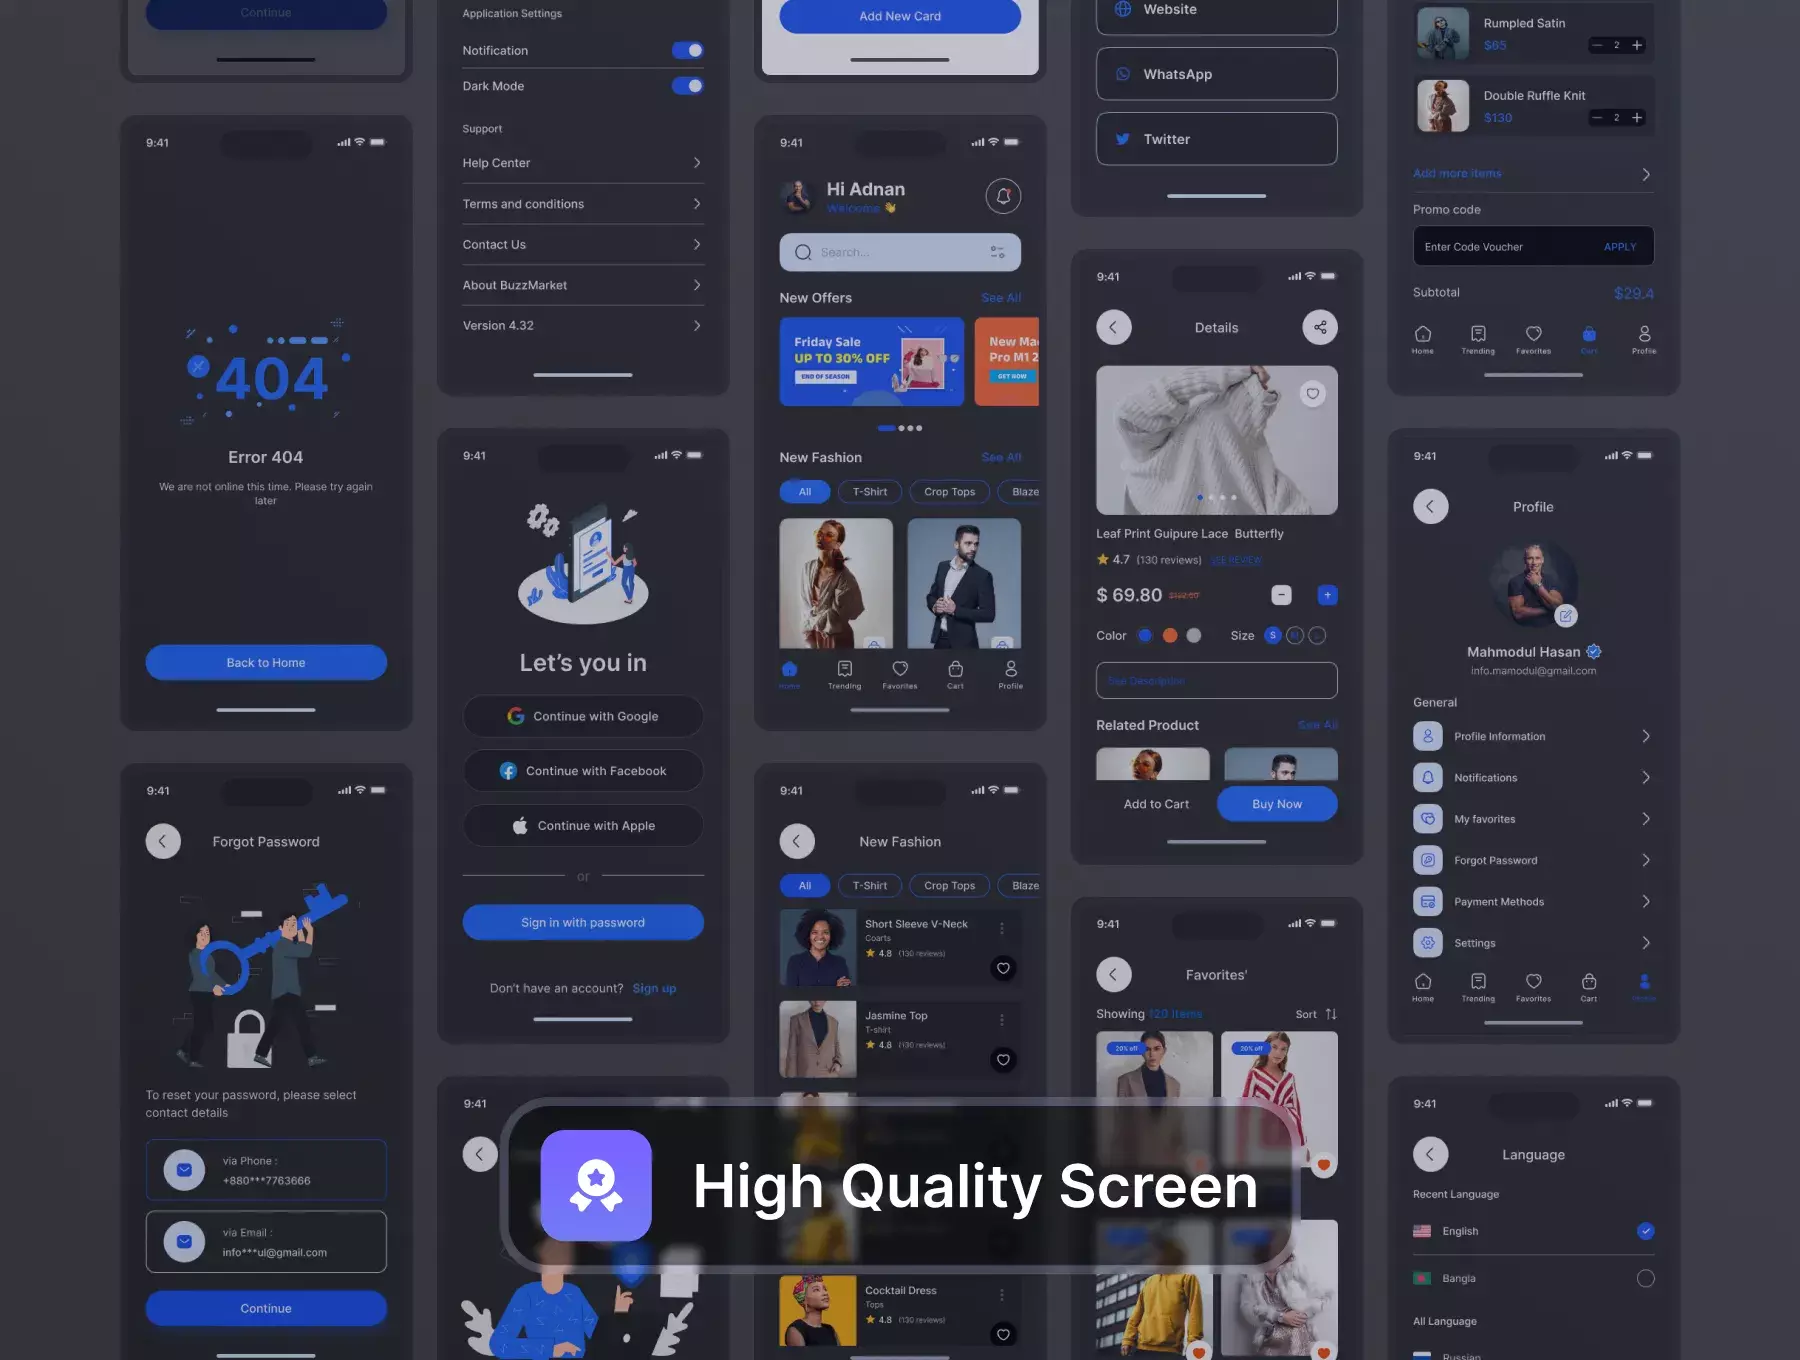Favorite the Leaf Print product image heart
Image resolution: width=1800 pixels, height=1360 pixels.
click(x=1312, y=393)
